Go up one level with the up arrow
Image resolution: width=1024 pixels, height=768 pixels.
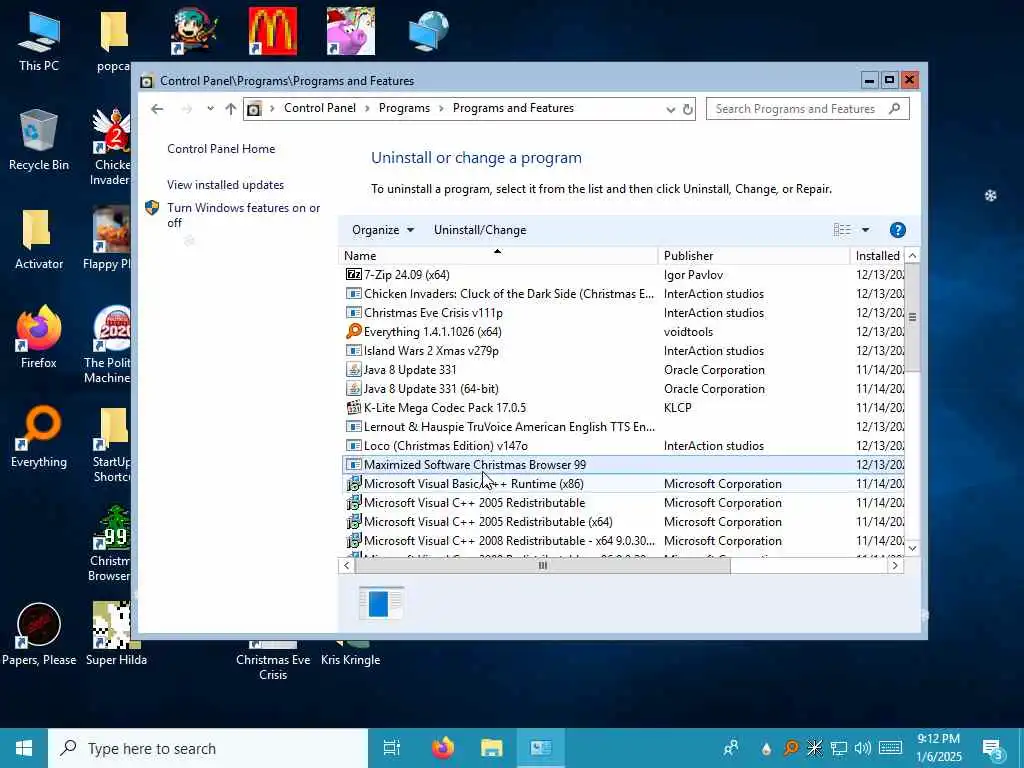tap(231, 109)
